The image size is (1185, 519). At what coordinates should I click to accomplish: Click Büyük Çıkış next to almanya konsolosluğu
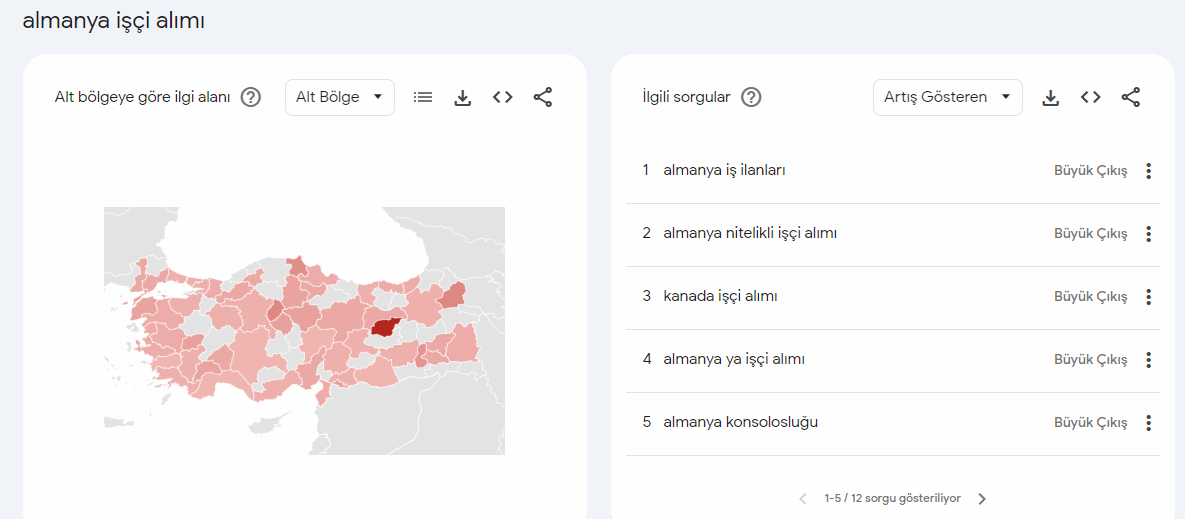point(1091,422)
